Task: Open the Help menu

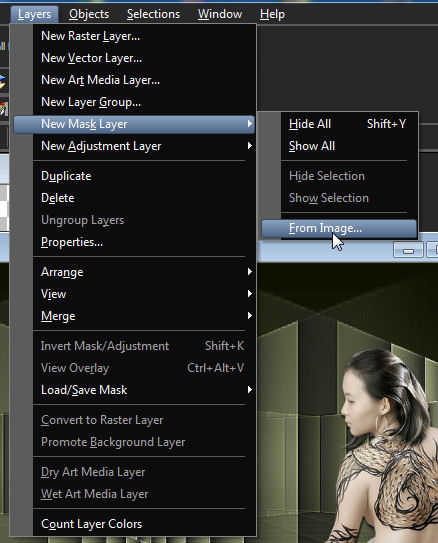Action: [x=272, y=14]
